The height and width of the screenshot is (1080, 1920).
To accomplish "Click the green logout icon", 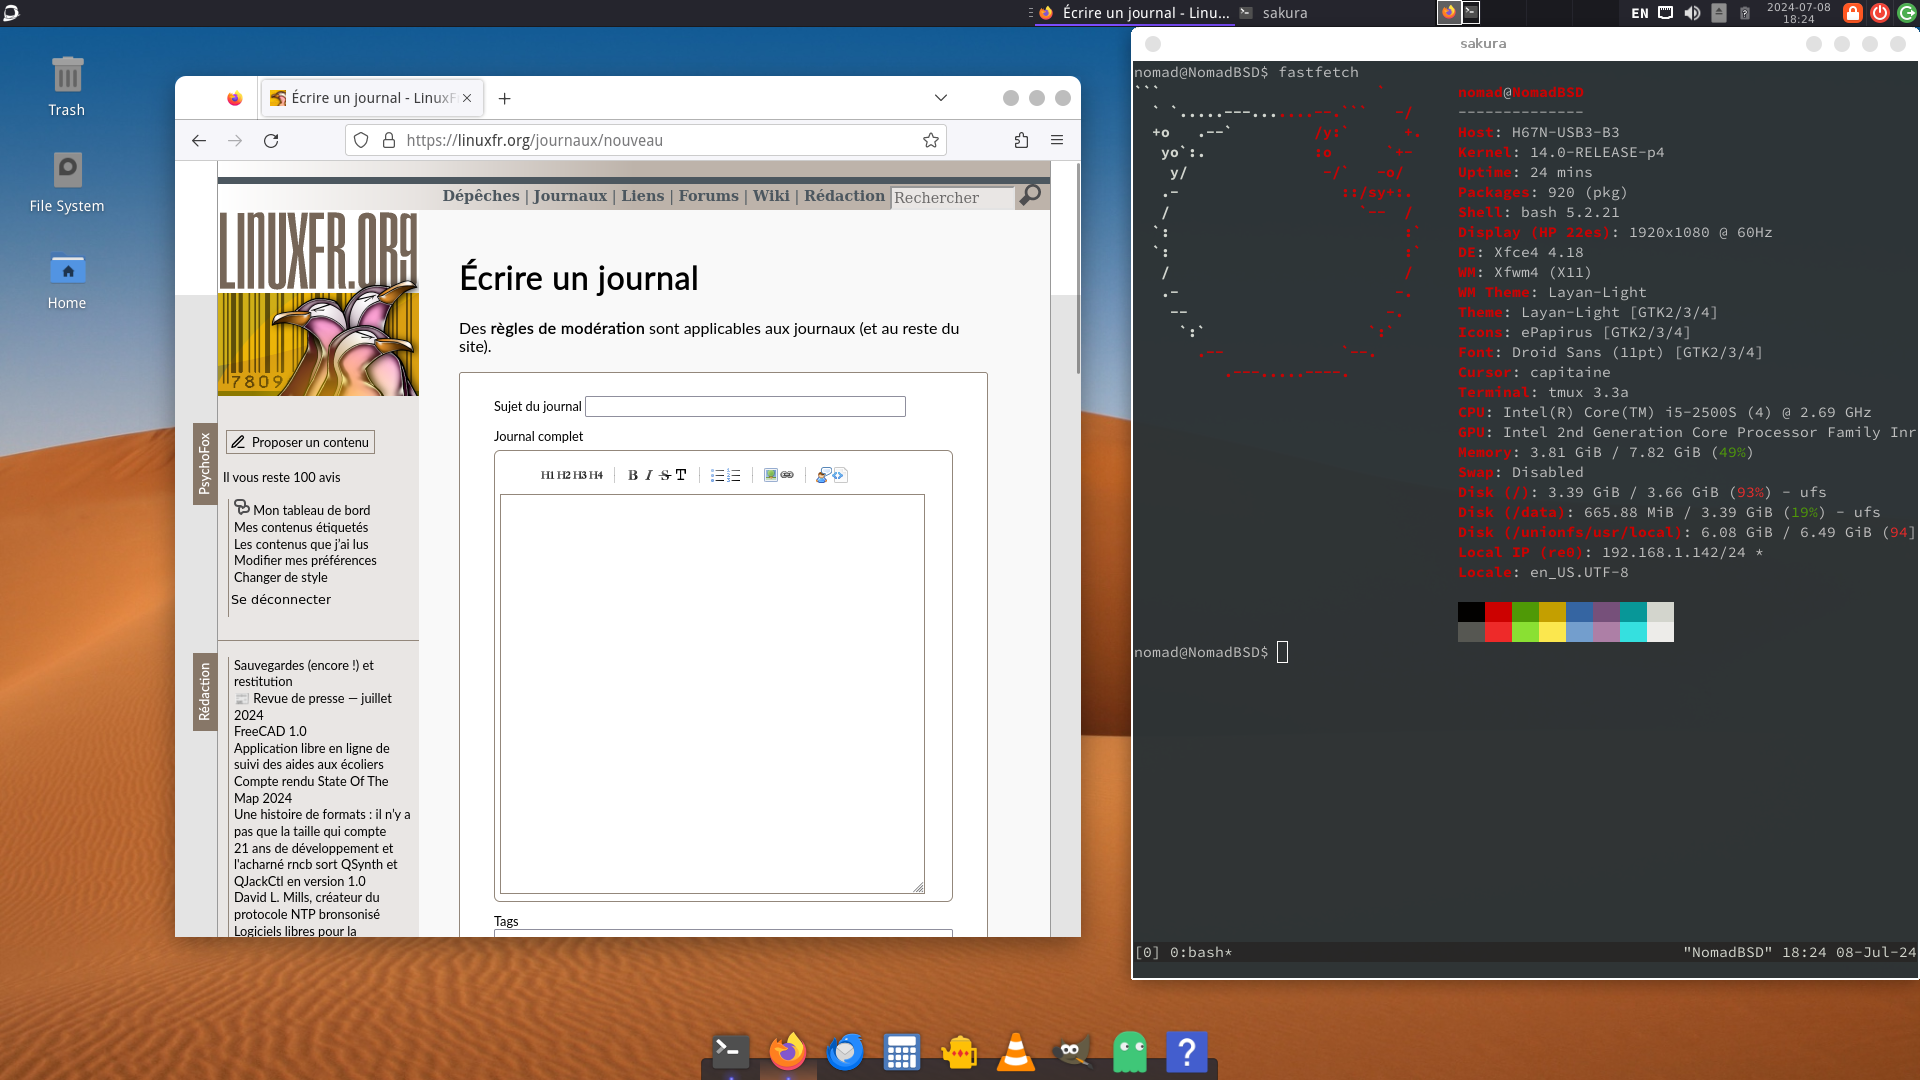I will (1907, 13).
